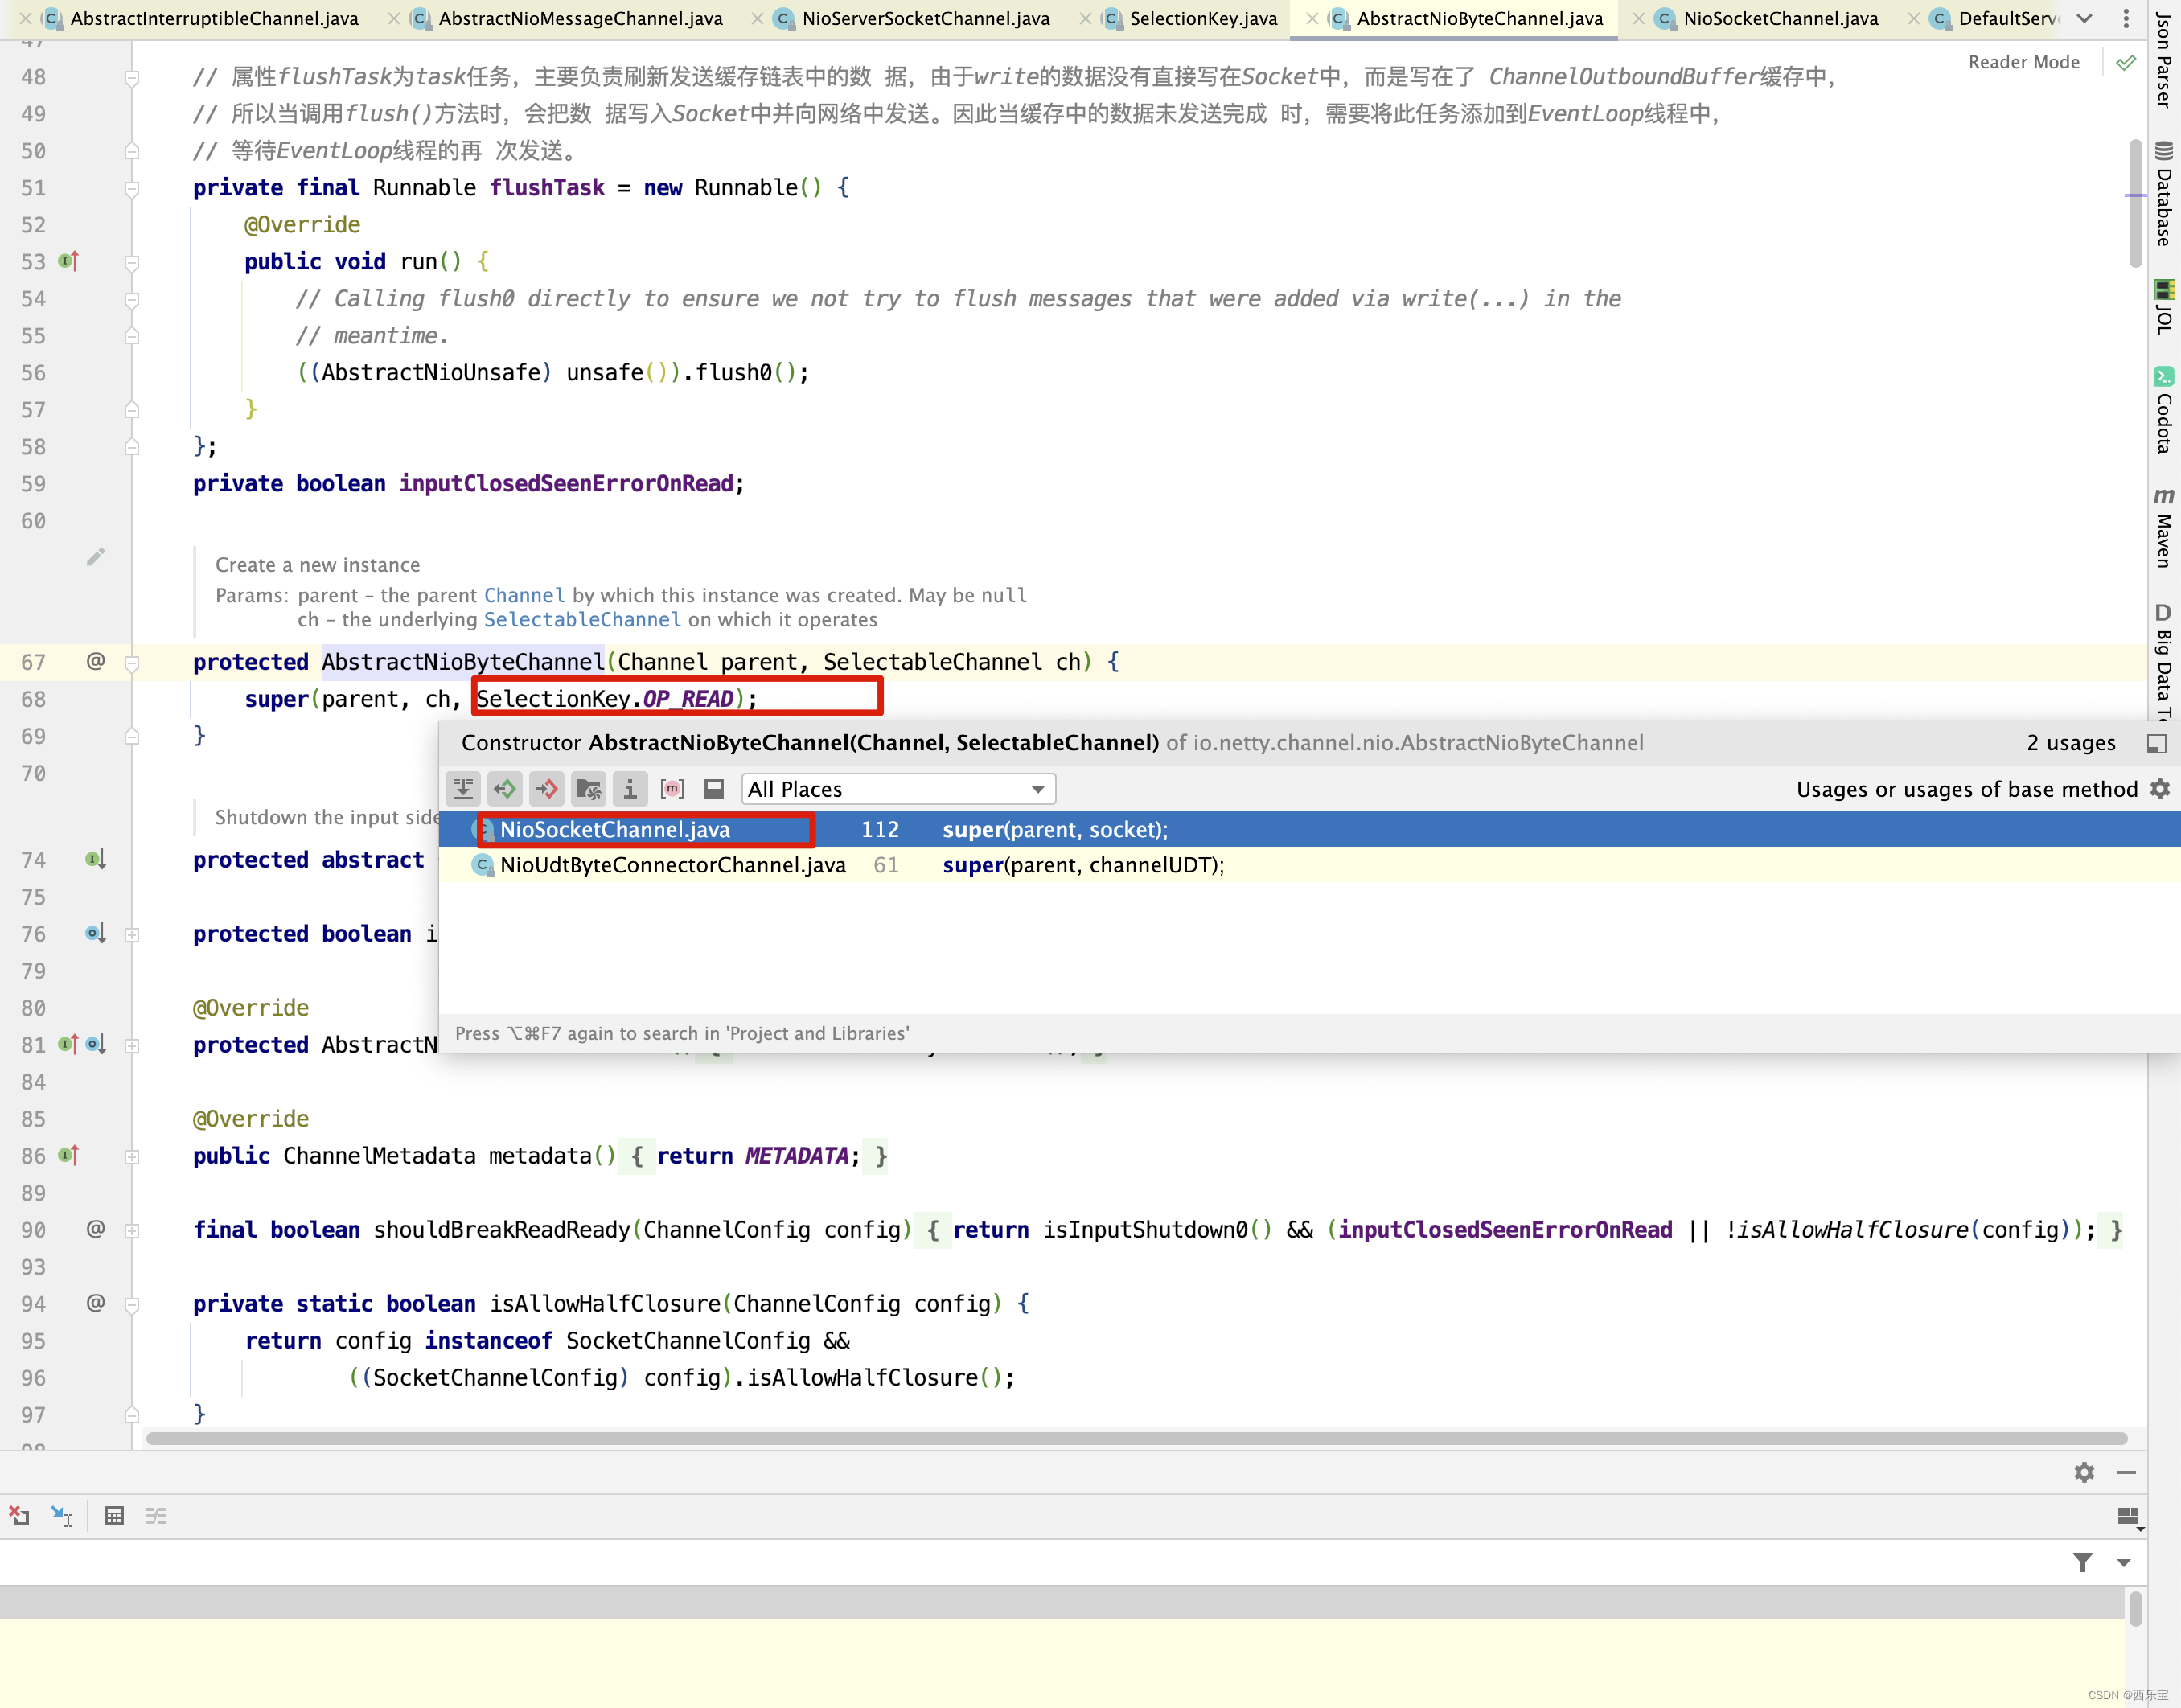Viewport: 2181px width, 1708px height.
Task: Hide bottom tool window minimize icon
Action: [x=2126, y=1472]
